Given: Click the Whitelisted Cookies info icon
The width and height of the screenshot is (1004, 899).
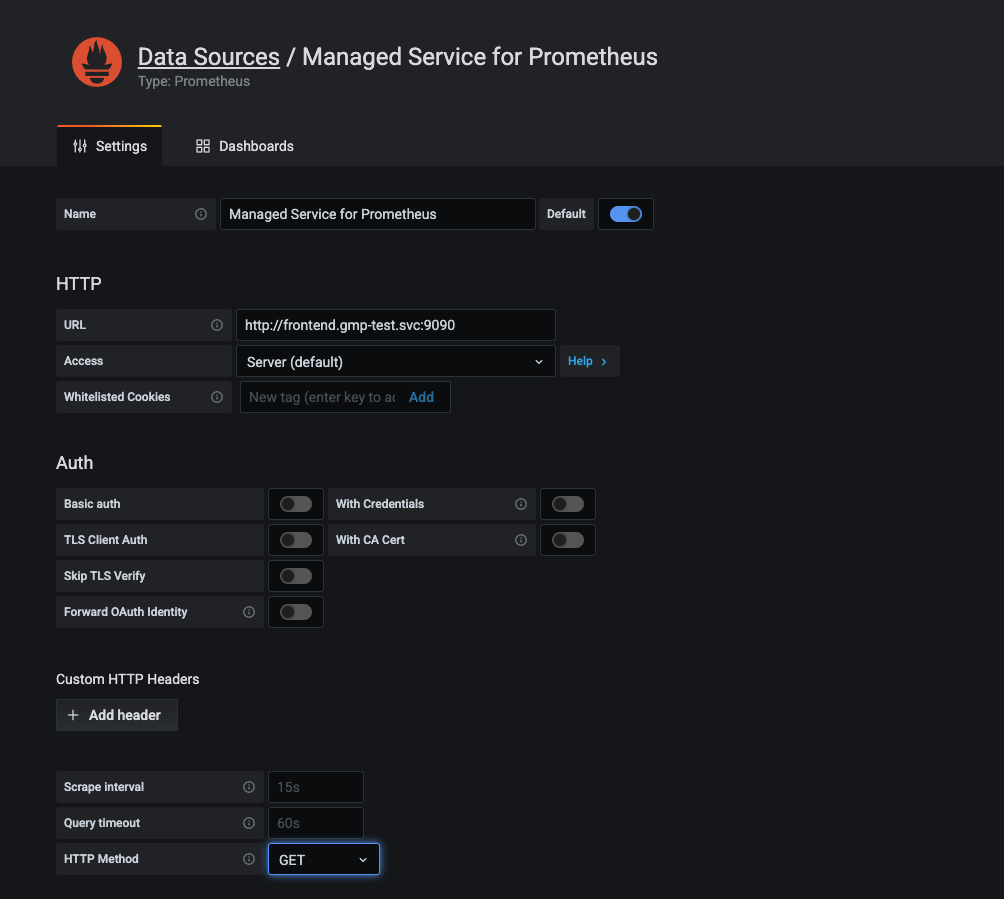Looking at the screenshot, I should [x=217, y=397].
